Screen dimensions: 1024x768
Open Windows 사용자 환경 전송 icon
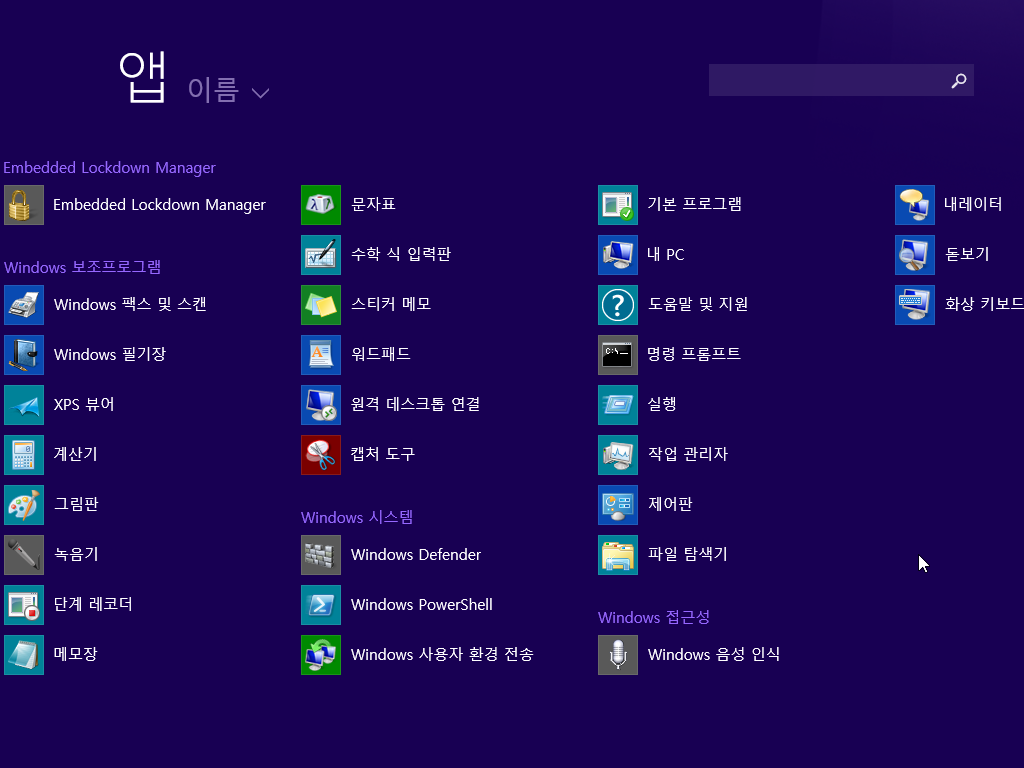click(x=321, y=654)
